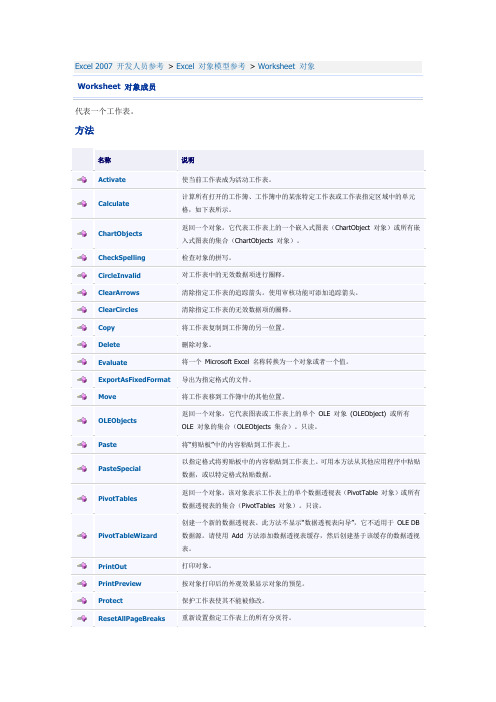Click the method icon beside PivotTableWizard
The height and width of the screenshot is (702, 496).
[82, 535]
